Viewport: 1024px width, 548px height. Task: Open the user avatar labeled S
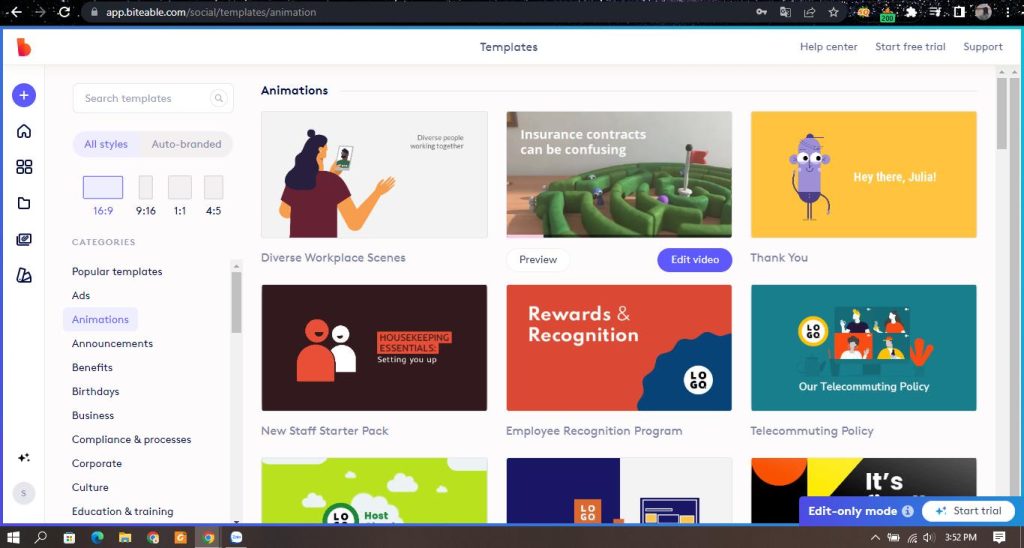coord(24,493)
